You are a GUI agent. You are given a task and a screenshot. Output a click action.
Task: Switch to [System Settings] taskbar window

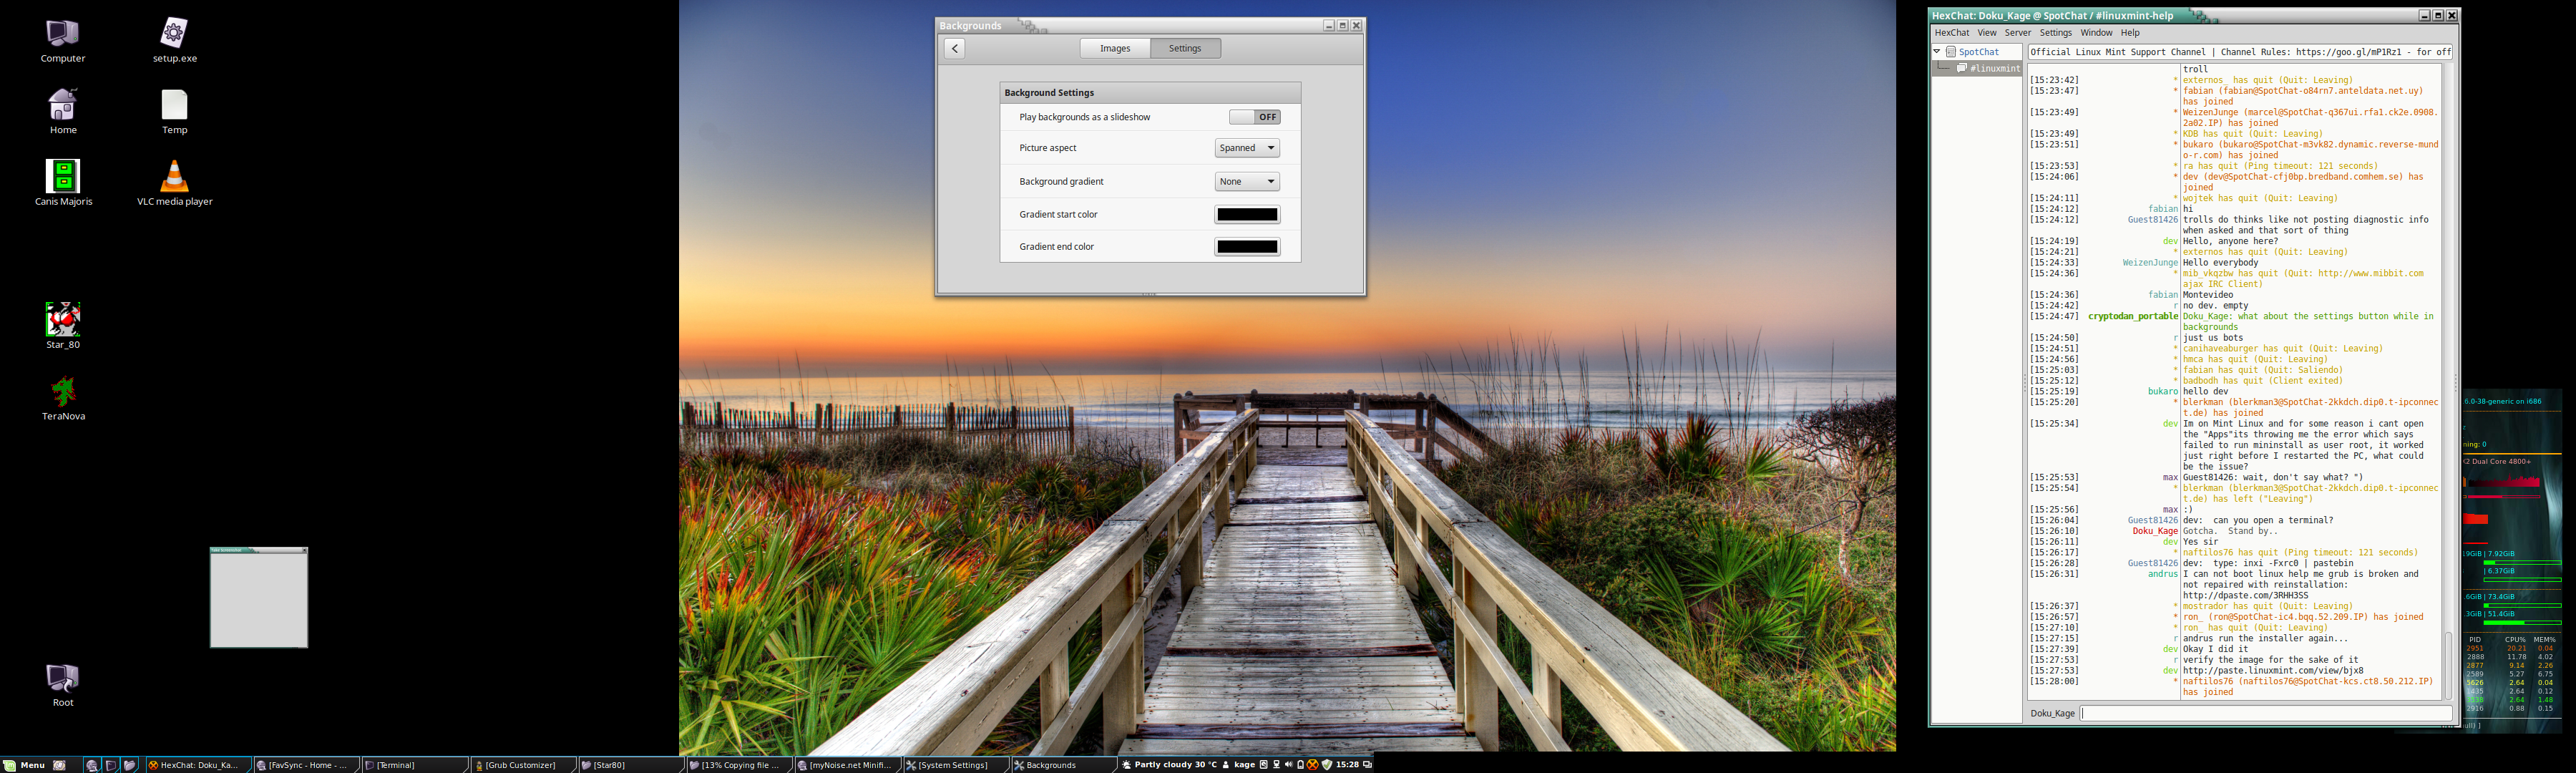point(955,765)
